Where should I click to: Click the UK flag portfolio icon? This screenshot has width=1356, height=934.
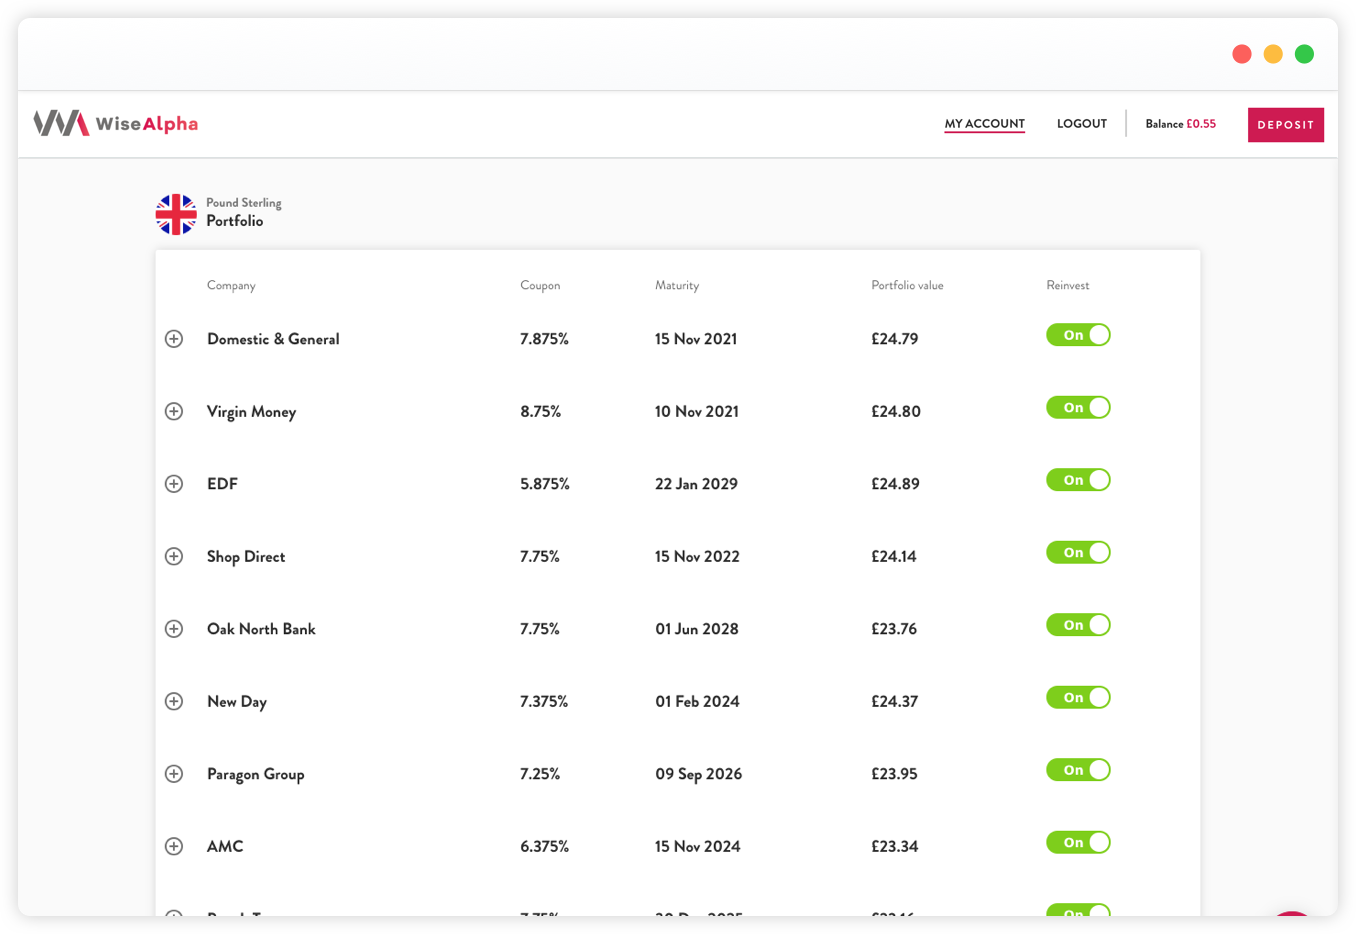pyautogui.click(x=176, y=214)
